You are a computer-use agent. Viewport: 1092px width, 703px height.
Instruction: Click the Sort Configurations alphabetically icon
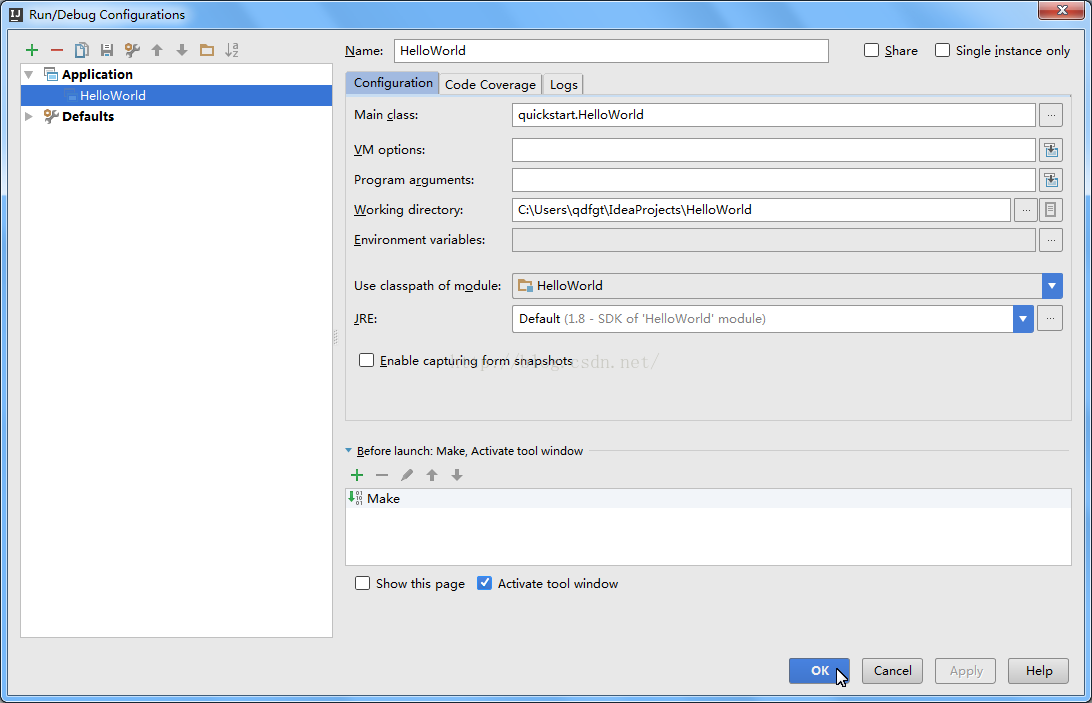232,50
